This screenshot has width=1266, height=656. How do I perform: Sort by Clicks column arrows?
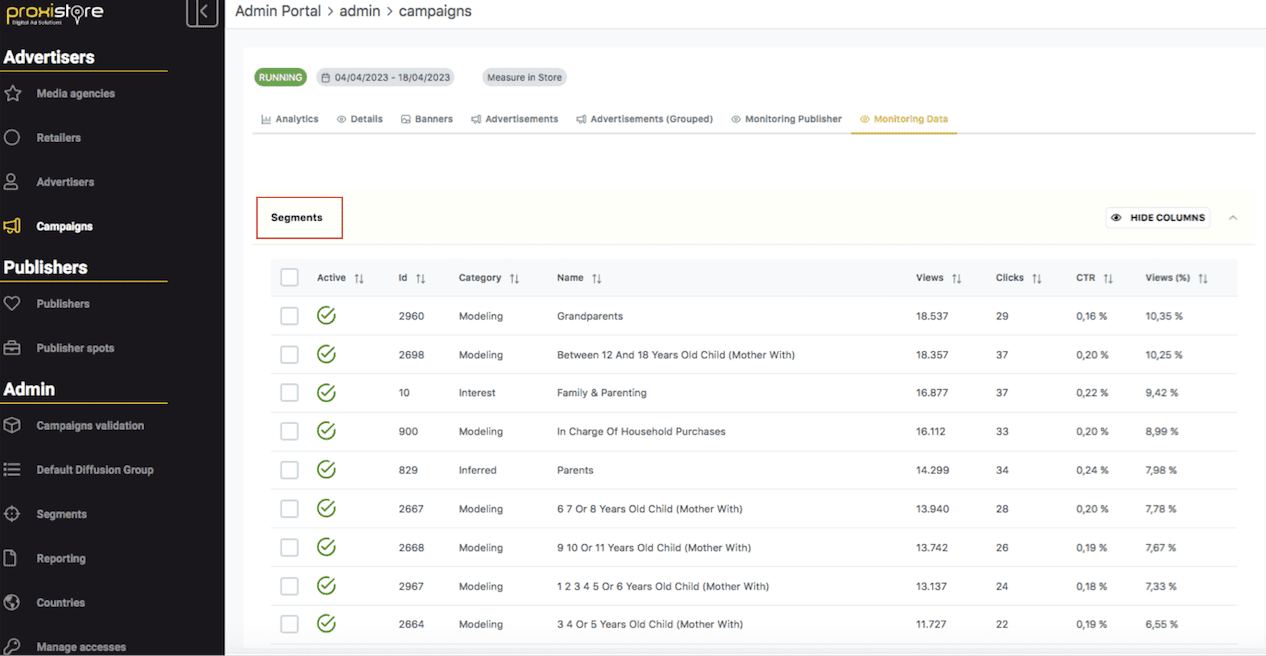click(1037, 278)
